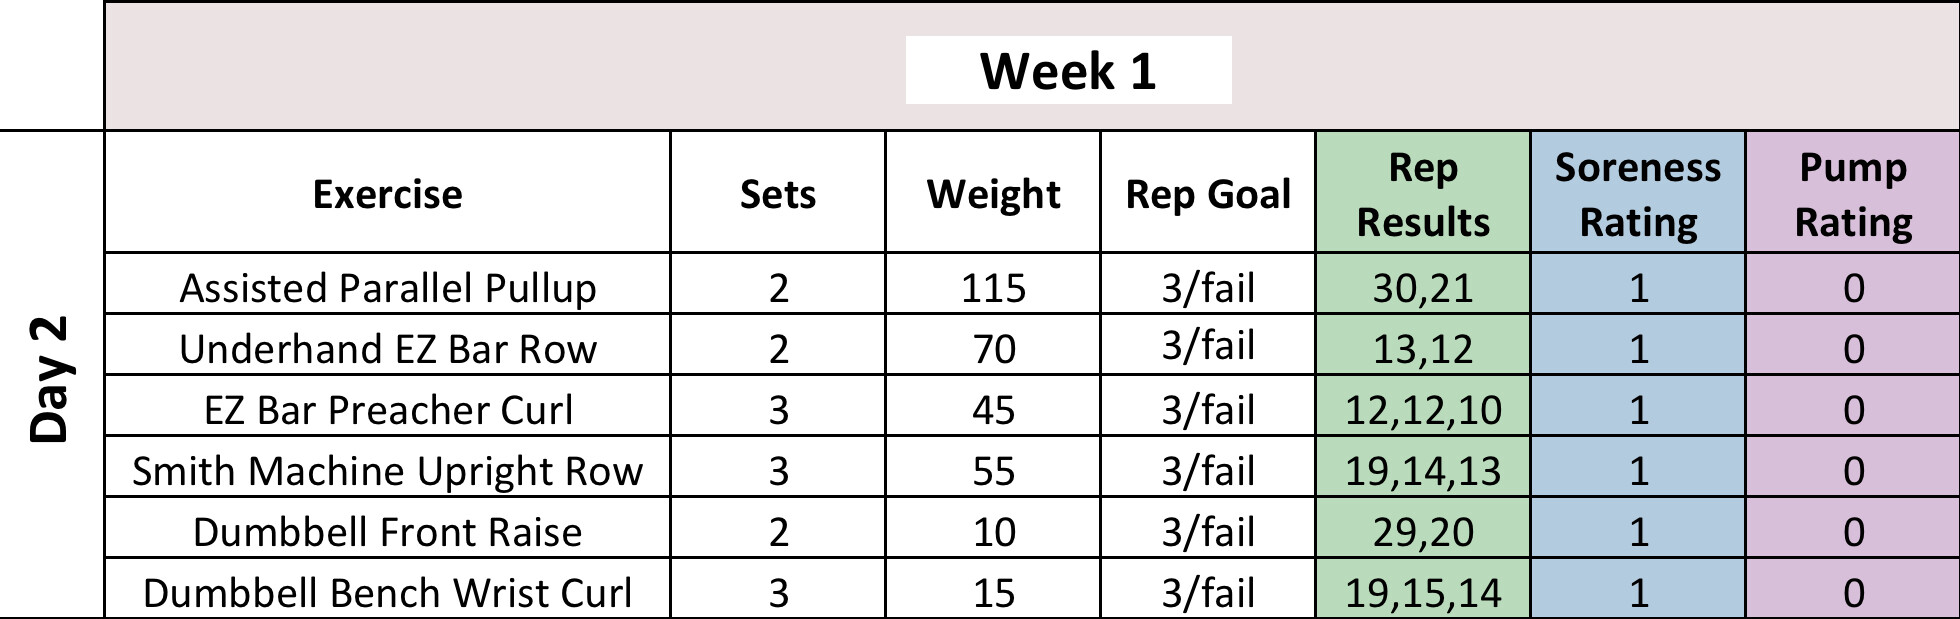The width and height of the screenshot is (1960, 619).
Task: Select the Underhand EZ Bar Row cell
Action: tap(387, 349)
